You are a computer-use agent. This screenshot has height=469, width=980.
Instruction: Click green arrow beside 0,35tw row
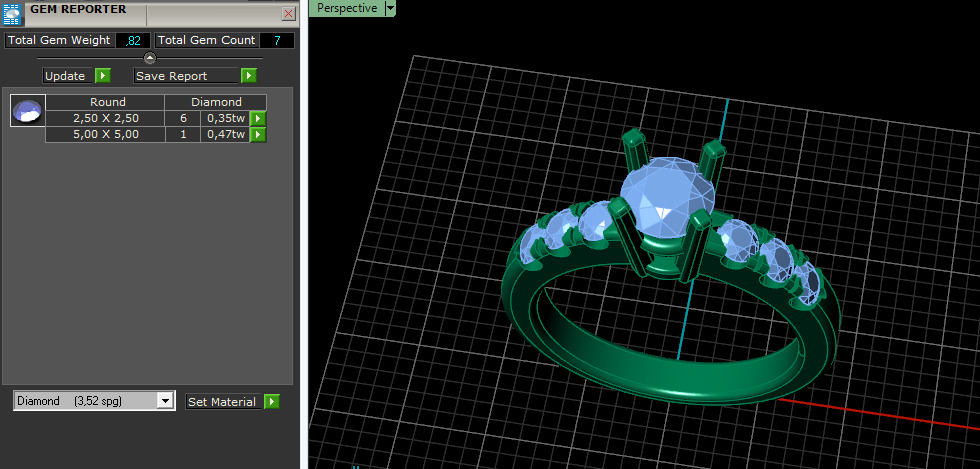click(258, 118)
